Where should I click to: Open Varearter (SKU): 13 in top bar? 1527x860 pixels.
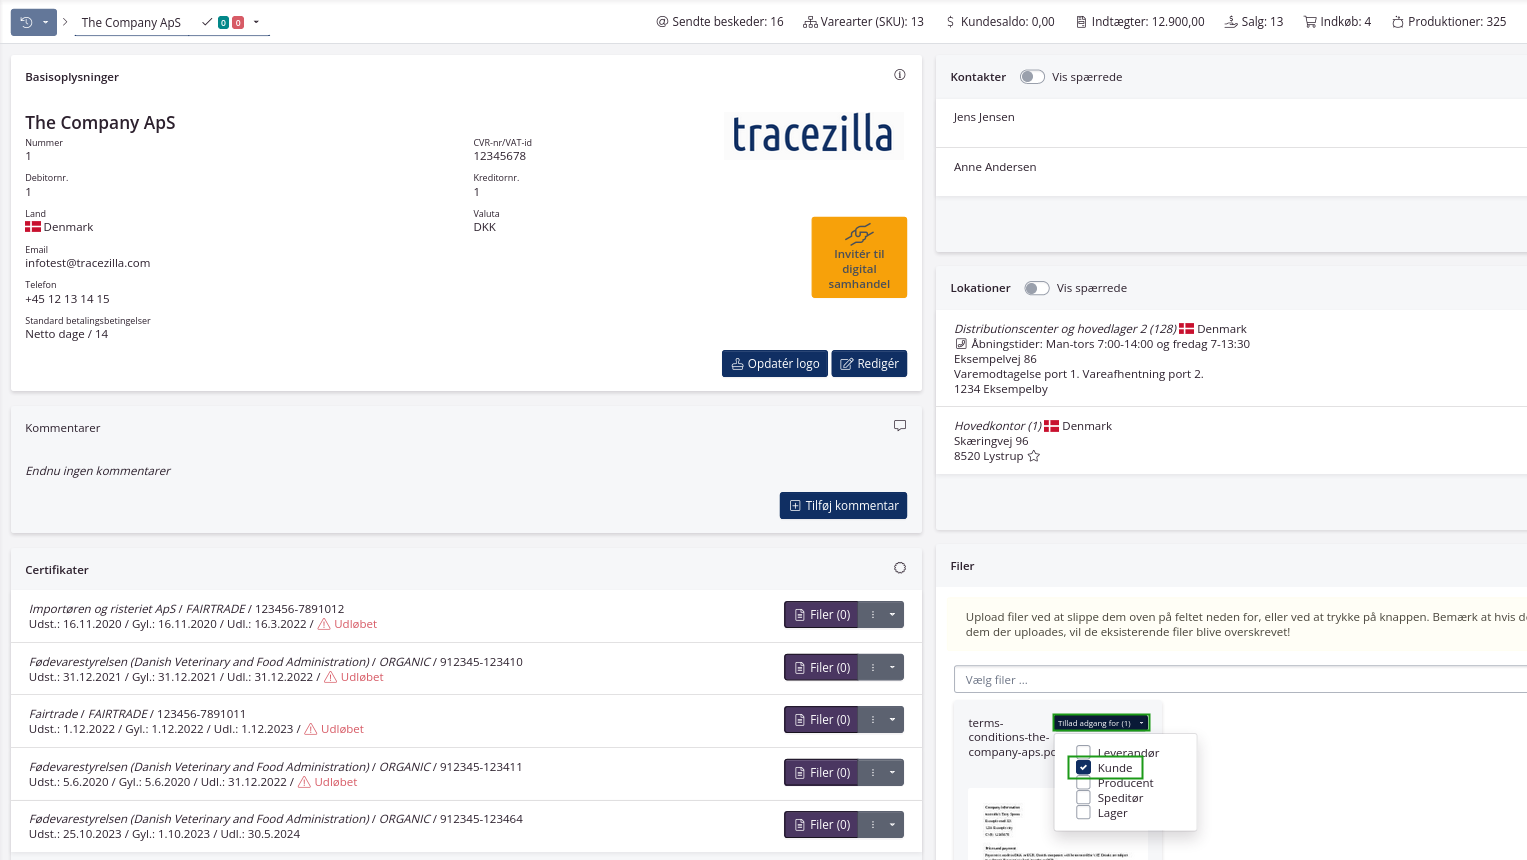click(x=863, y=22)
